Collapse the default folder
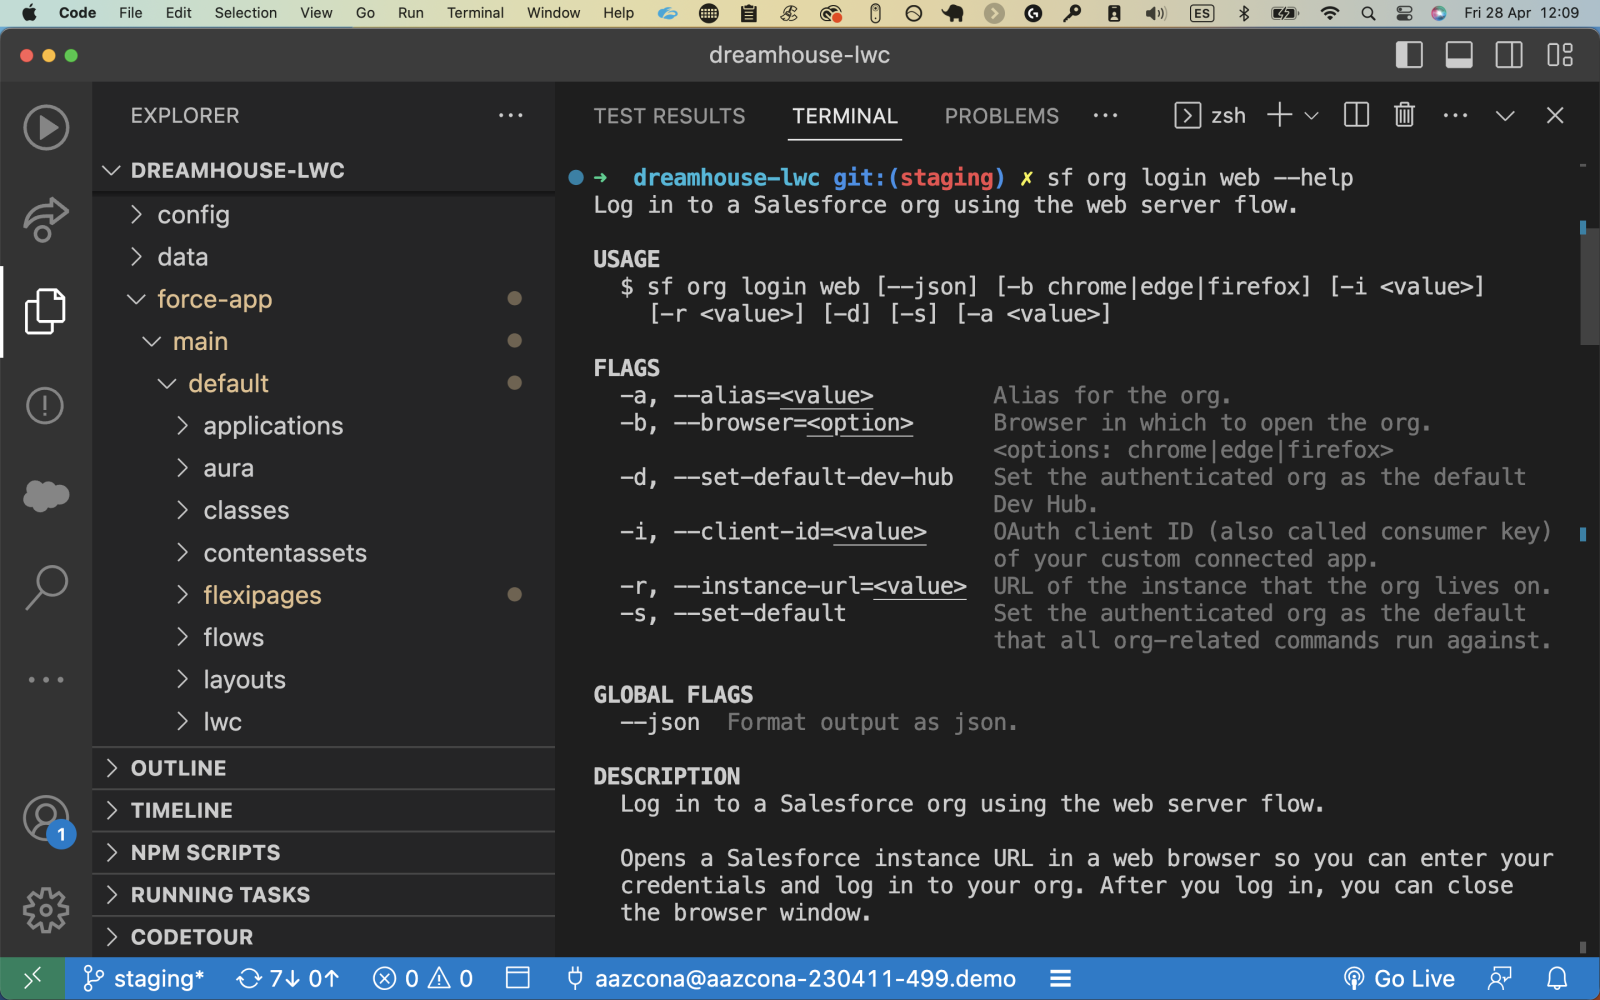 [324, 383]
